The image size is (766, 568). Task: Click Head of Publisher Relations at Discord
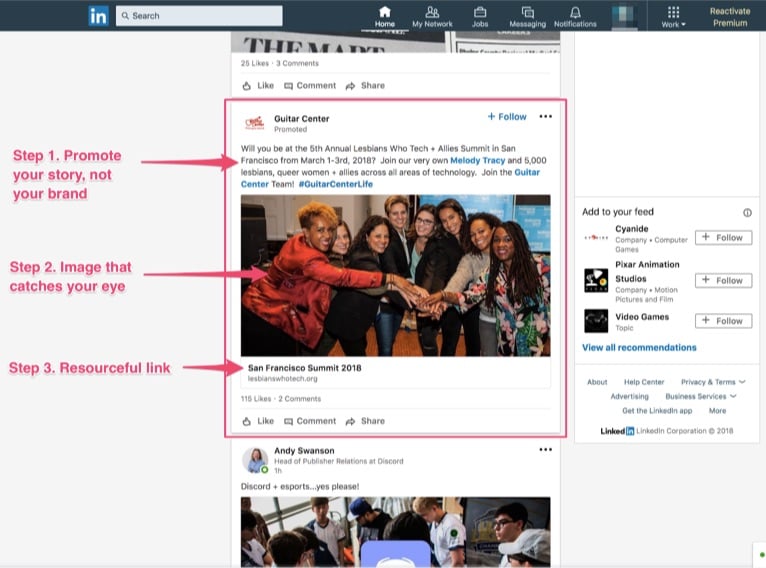coord(339,461)
